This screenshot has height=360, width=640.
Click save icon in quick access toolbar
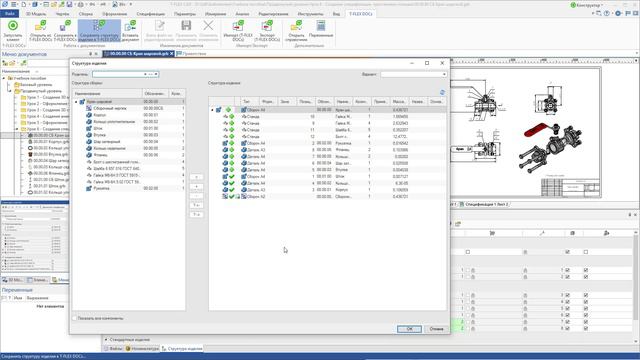point(69,4)
